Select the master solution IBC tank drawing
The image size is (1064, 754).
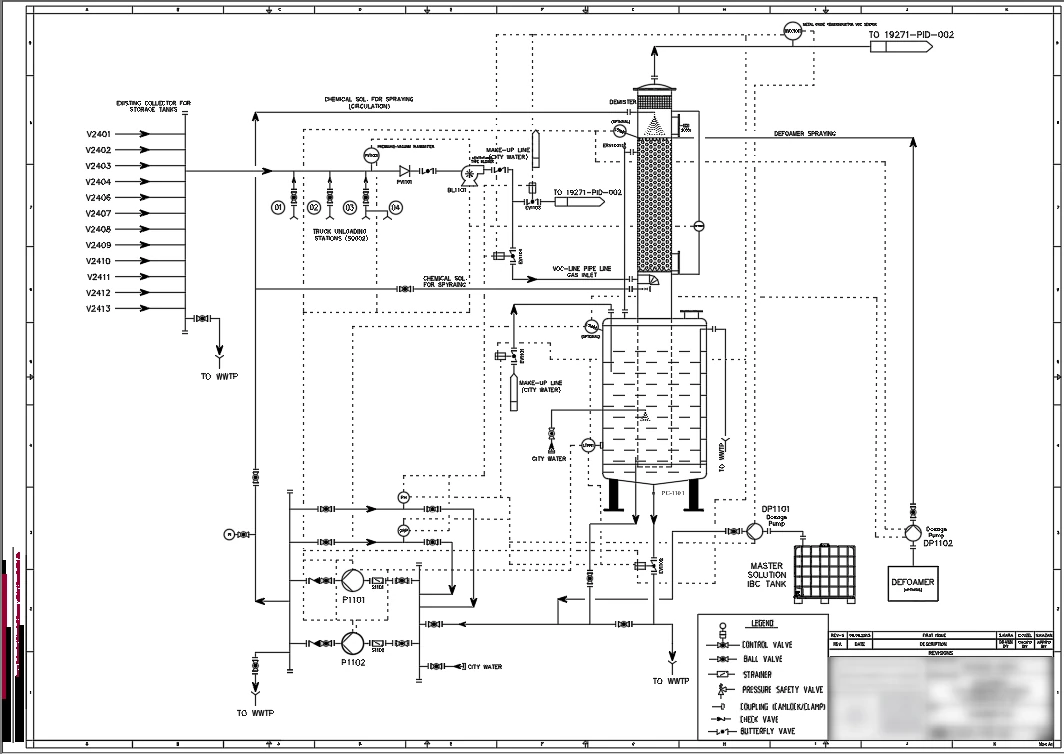(x=824, y=573)
